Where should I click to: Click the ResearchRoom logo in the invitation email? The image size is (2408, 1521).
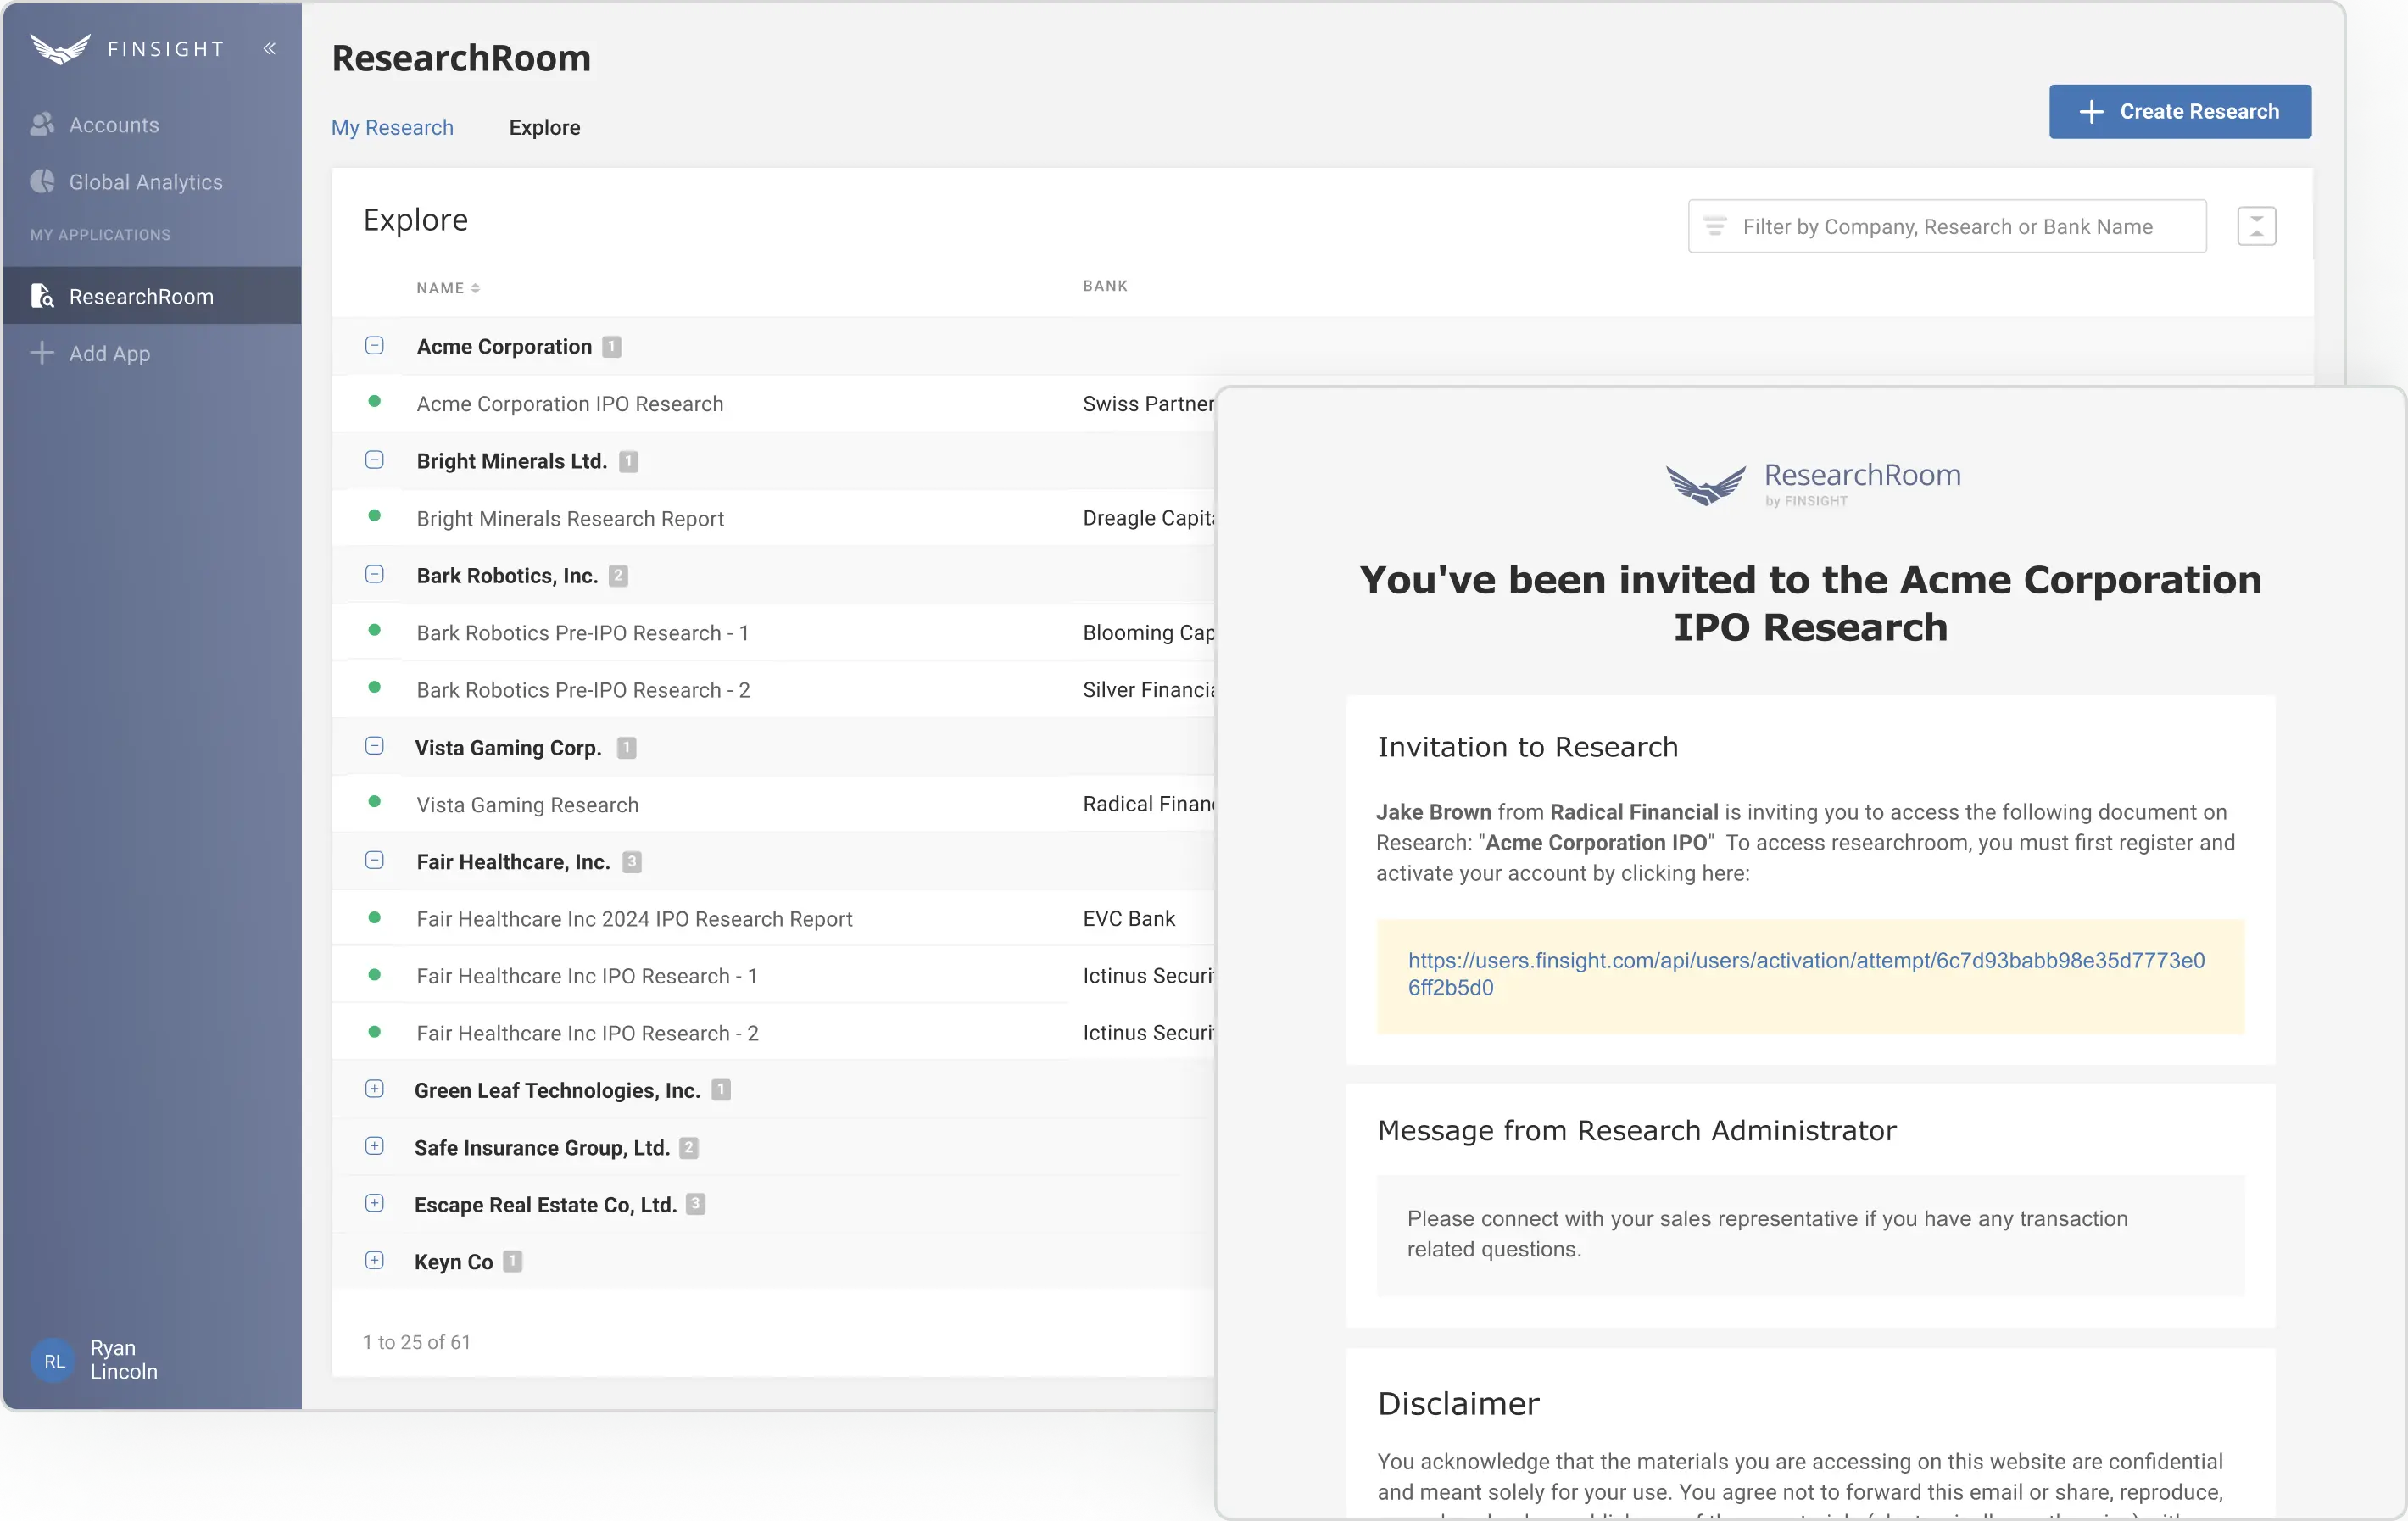1812,484
